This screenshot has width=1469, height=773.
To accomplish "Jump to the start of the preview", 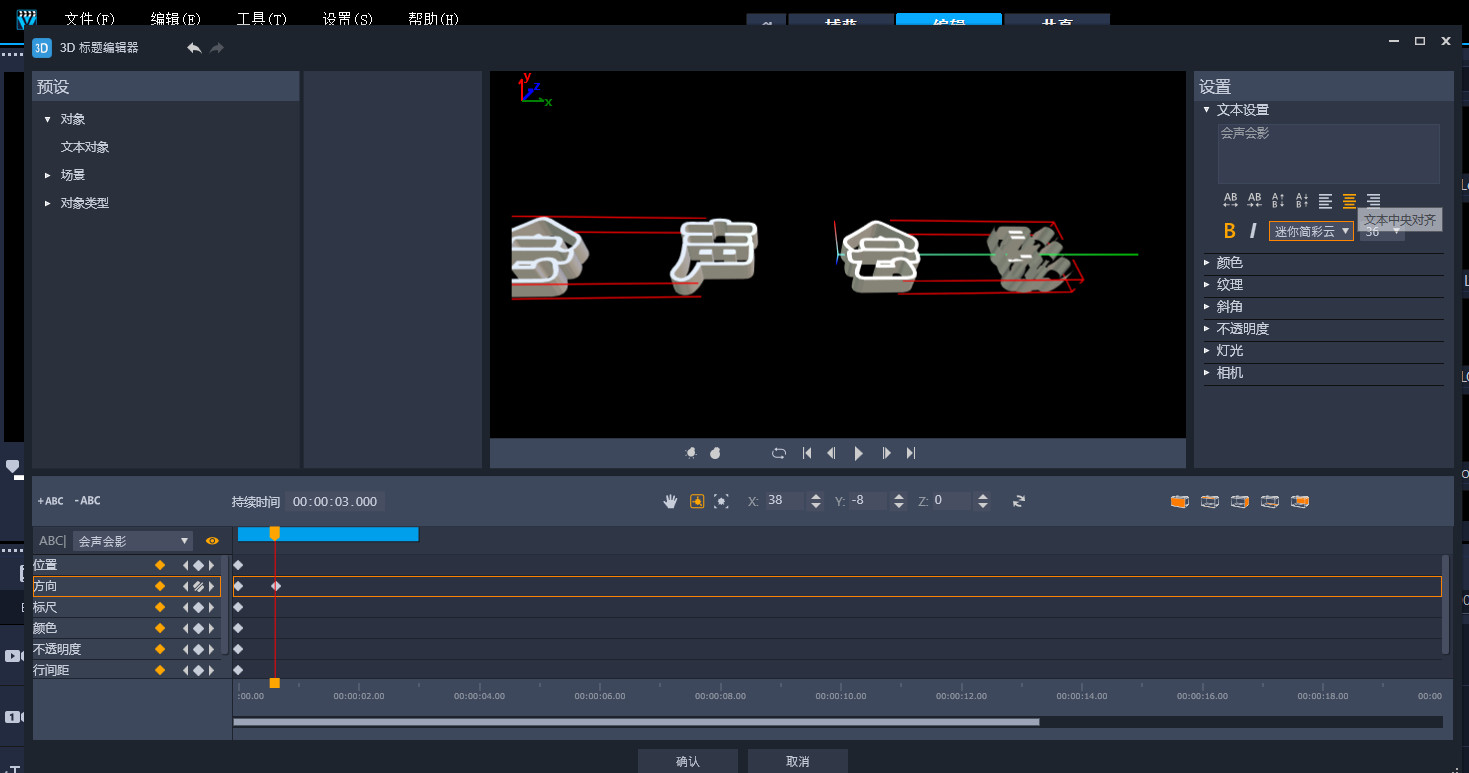I will (x=807, y=453).
